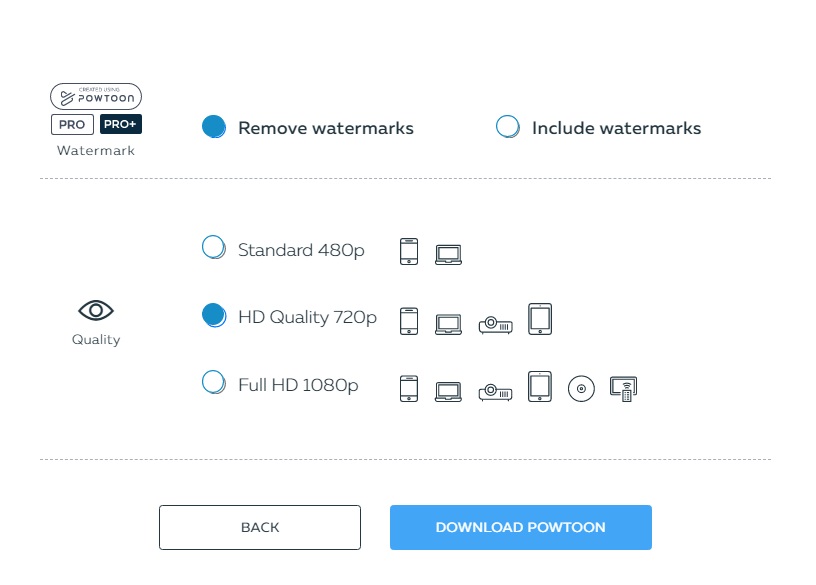The image size is (816, 585).
Task: Select the Remove watermarks radio option
Action: pos(214,127)
